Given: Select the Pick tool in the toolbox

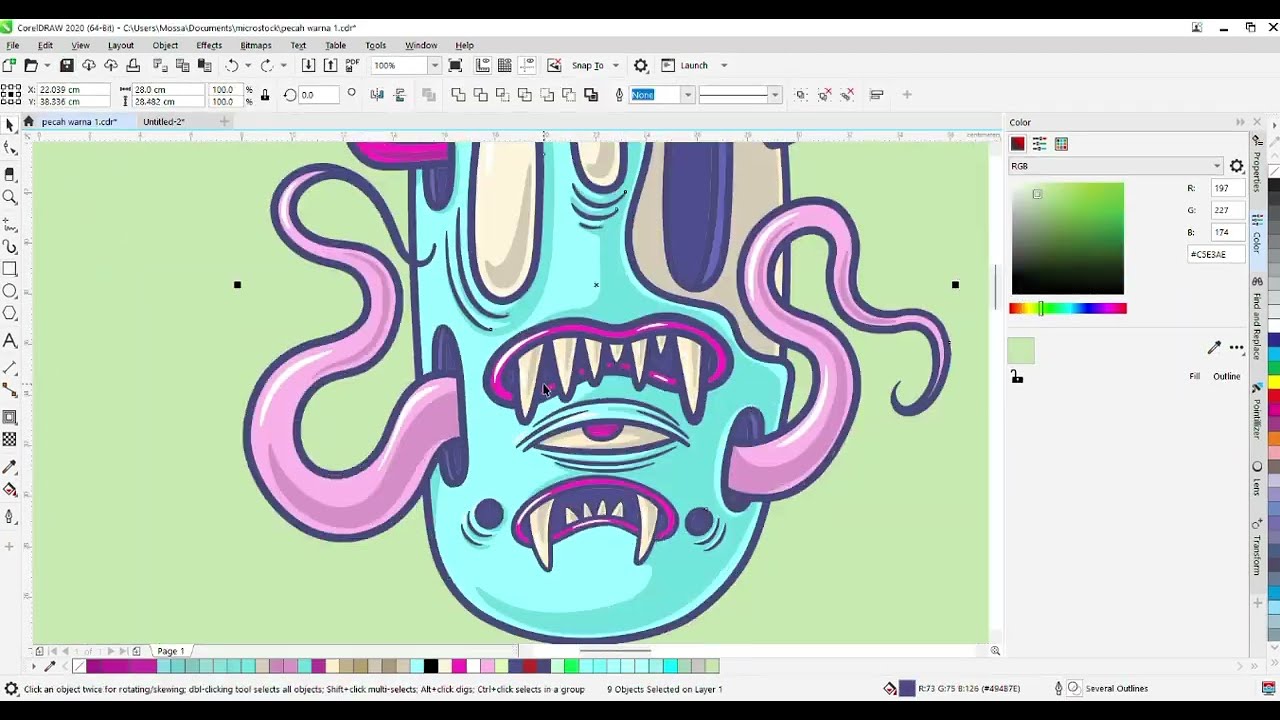Looking at the screenshot, I should coord(10,125).
